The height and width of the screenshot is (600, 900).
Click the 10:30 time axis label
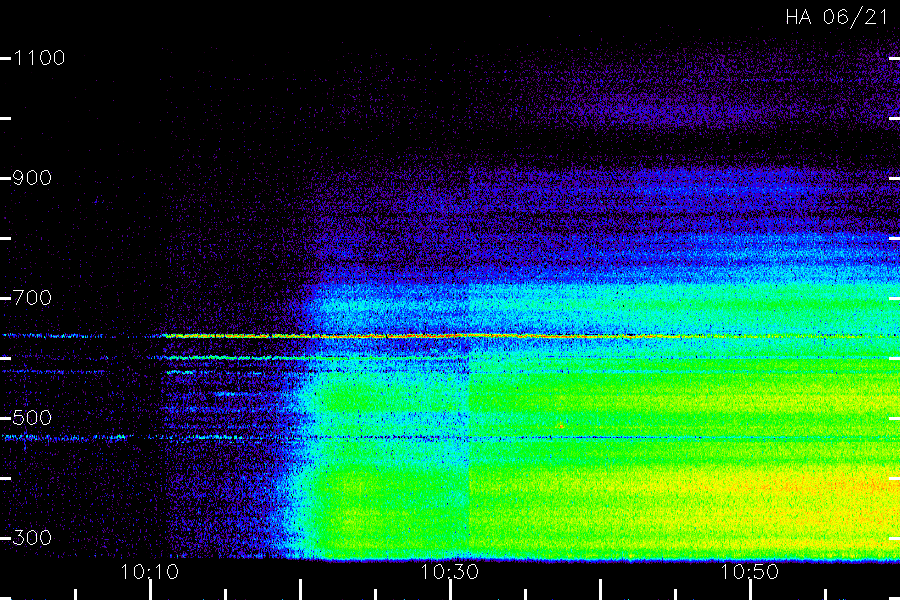[449, 572]
